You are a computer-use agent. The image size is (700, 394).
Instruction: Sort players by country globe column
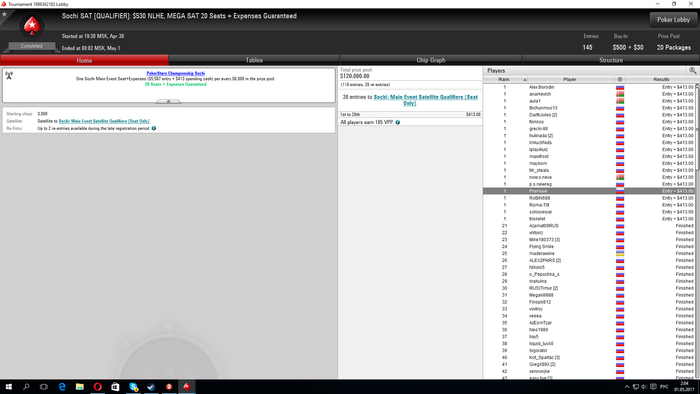point(620,79)
